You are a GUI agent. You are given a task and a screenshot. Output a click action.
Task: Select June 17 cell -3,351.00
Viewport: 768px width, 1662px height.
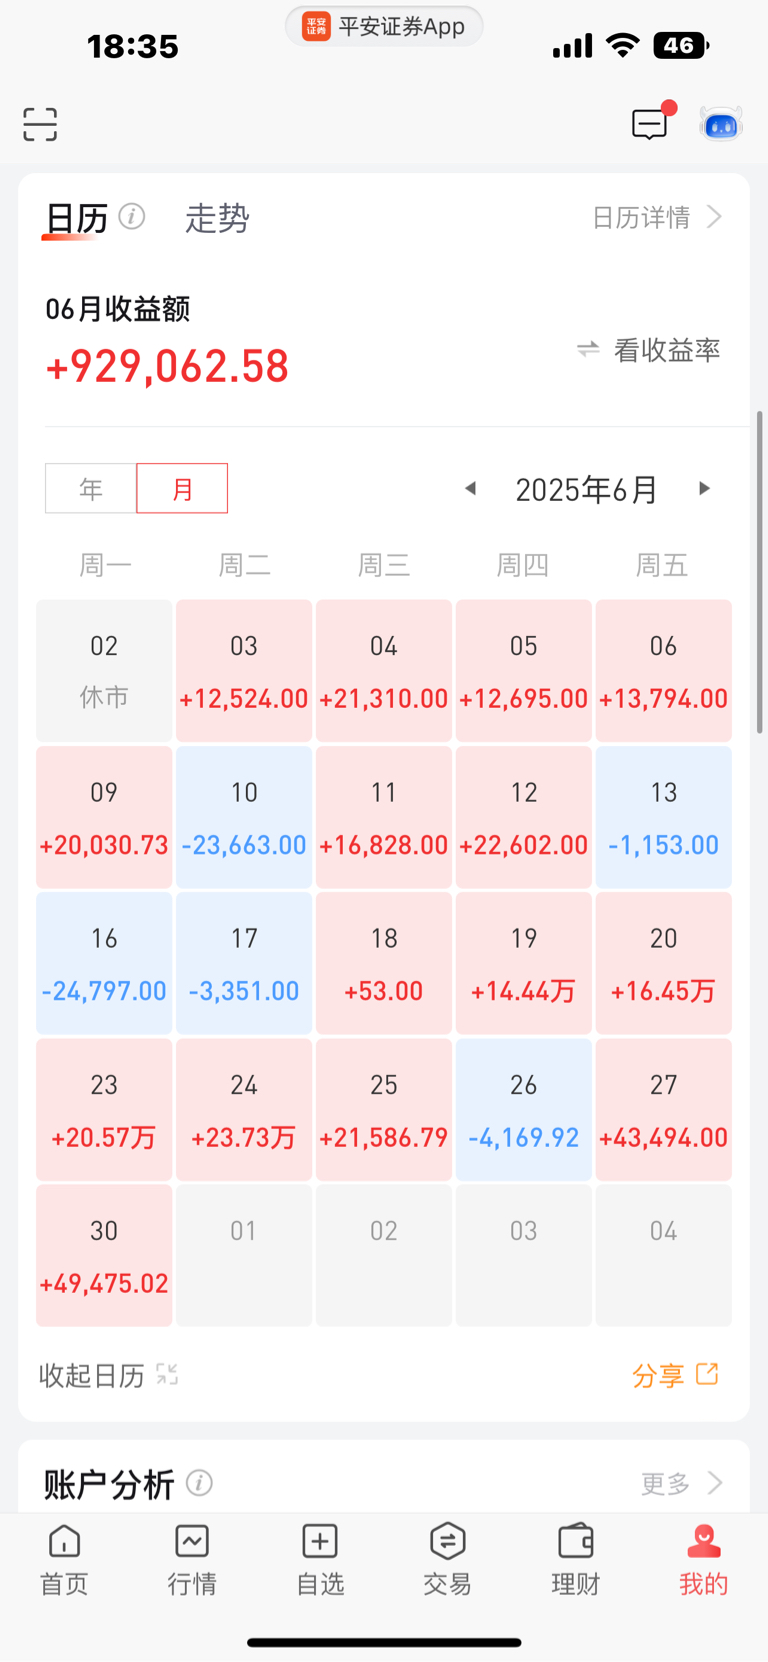pyautogui.click(x=244, y=963)
